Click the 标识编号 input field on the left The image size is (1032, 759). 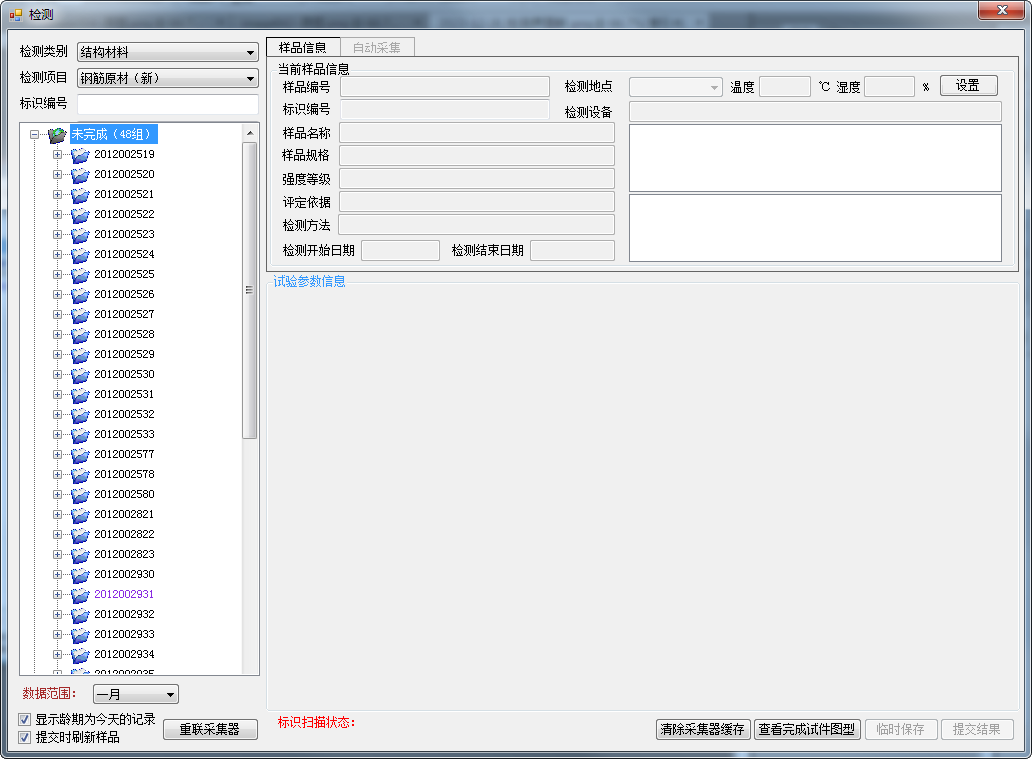[167, 104]
